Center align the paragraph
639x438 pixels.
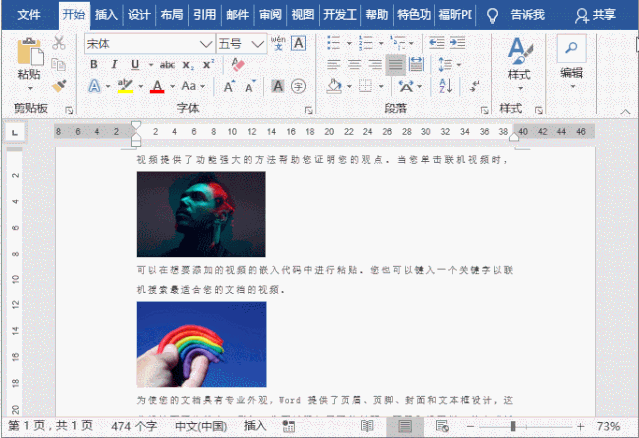pos(355,64)
